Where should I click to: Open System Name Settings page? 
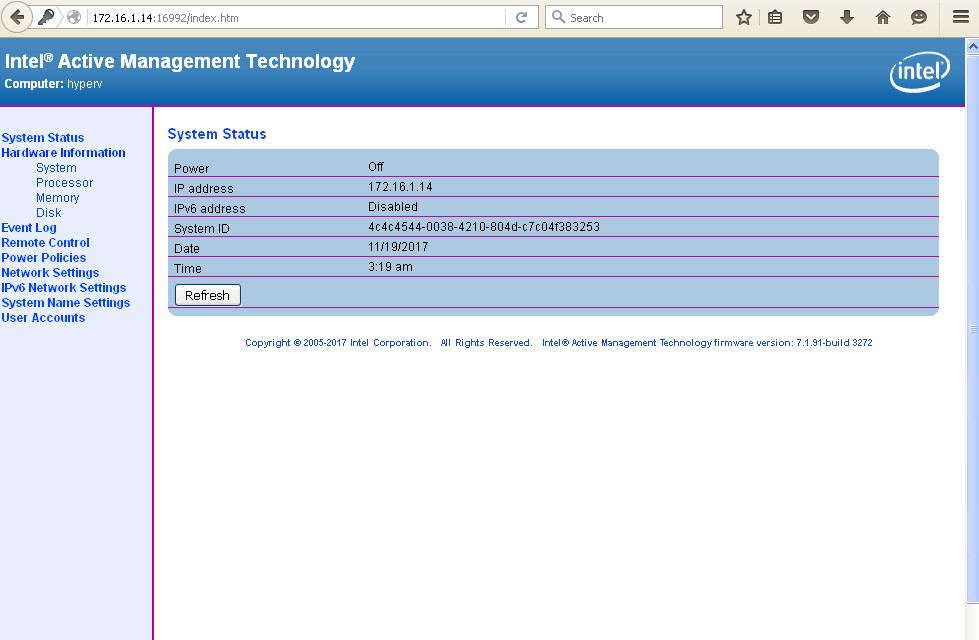click(x=66, y=302)
